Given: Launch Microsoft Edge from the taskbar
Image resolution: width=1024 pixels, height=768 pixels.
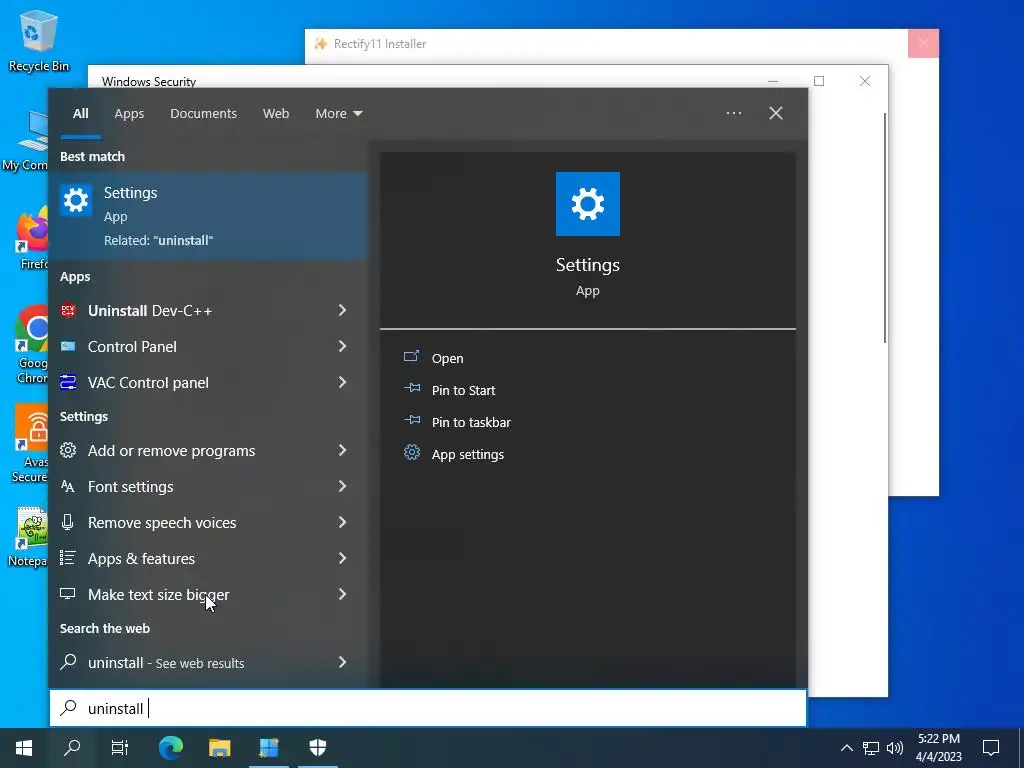Looking at the screenshot, I should tap(171, 748).
